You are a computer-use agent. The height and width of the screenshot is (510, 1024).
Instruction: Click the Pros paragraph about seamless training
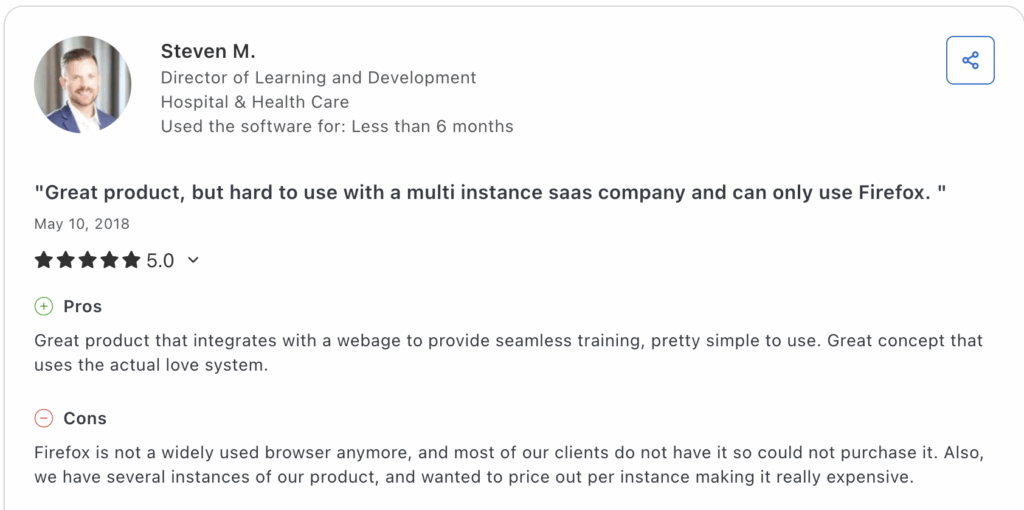click(508, 352)
